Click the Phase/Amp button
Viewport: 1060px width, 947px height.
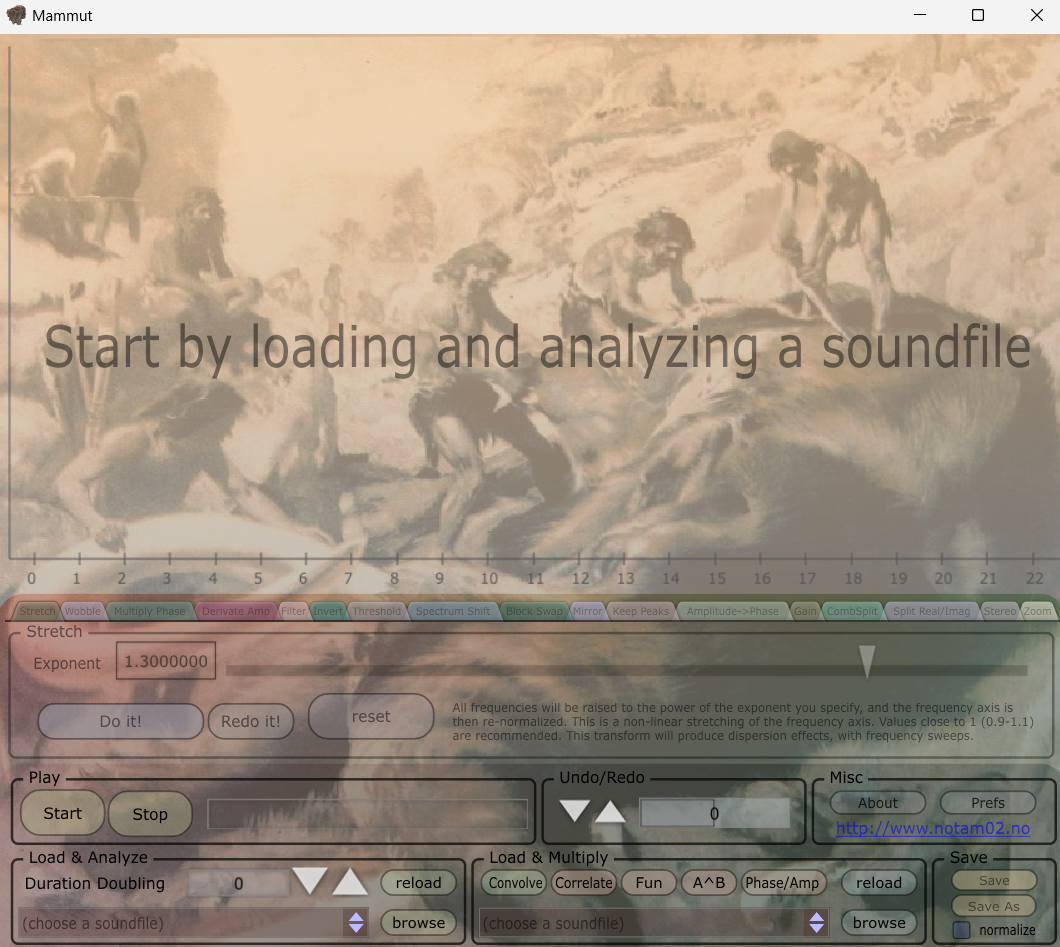tap(782, 883)
